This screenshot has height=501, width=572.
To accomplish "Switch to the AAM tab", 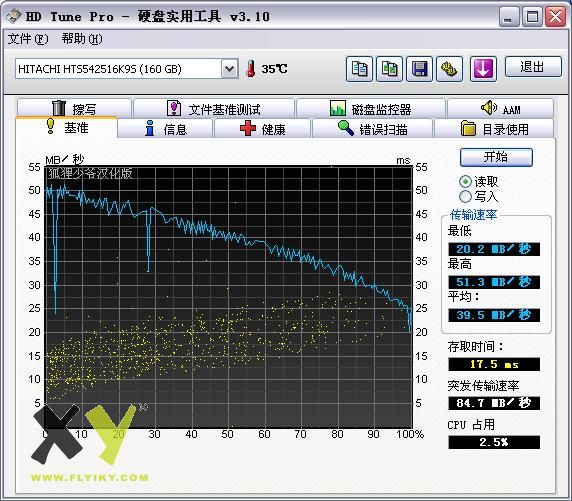I will [500, 109].
